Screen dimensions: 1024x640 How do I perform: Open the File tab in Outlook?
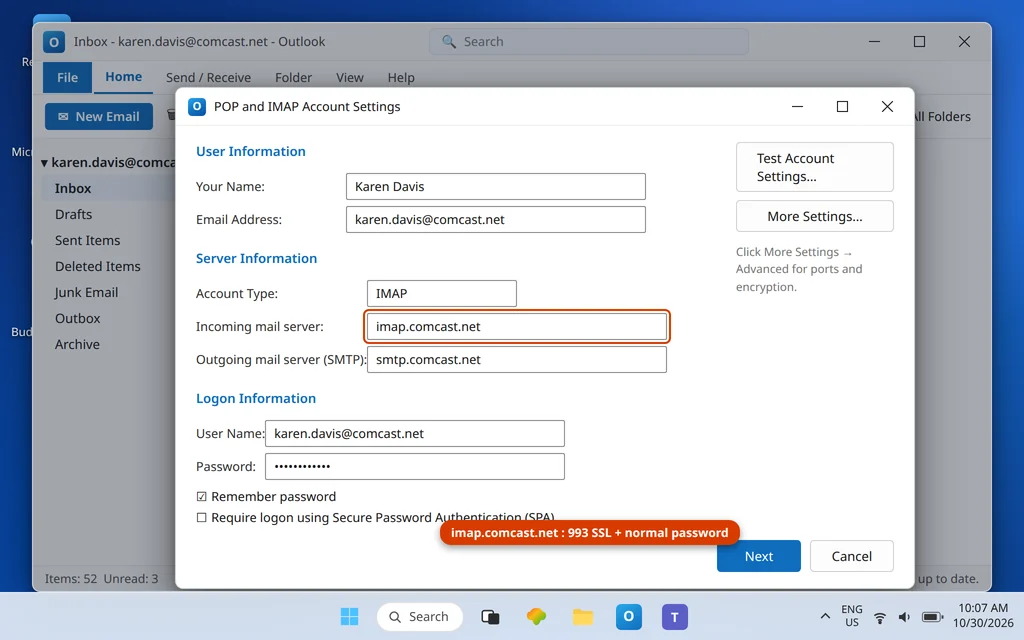(x=67, y=77)
